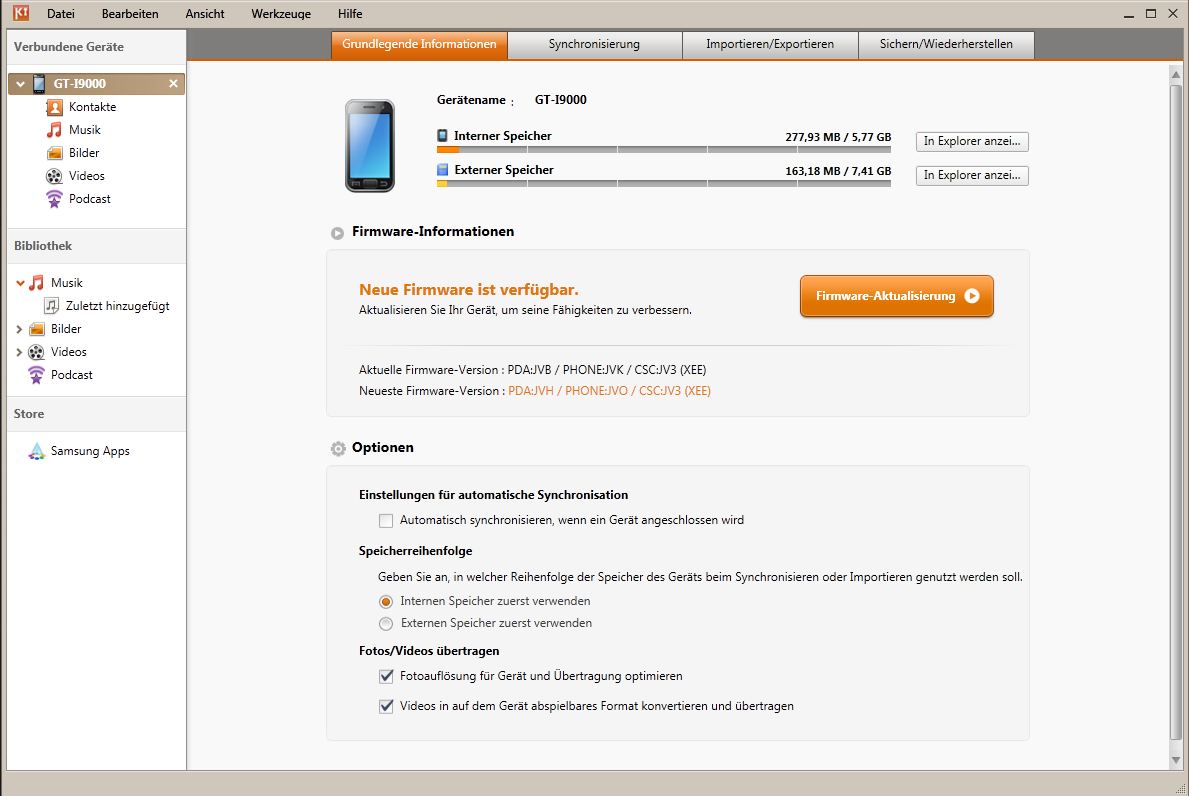Image resolution: width=1189 pixels, height=796 pixels.
Task: Open Kontakte via its contact icon
Action: coord(55,107)
